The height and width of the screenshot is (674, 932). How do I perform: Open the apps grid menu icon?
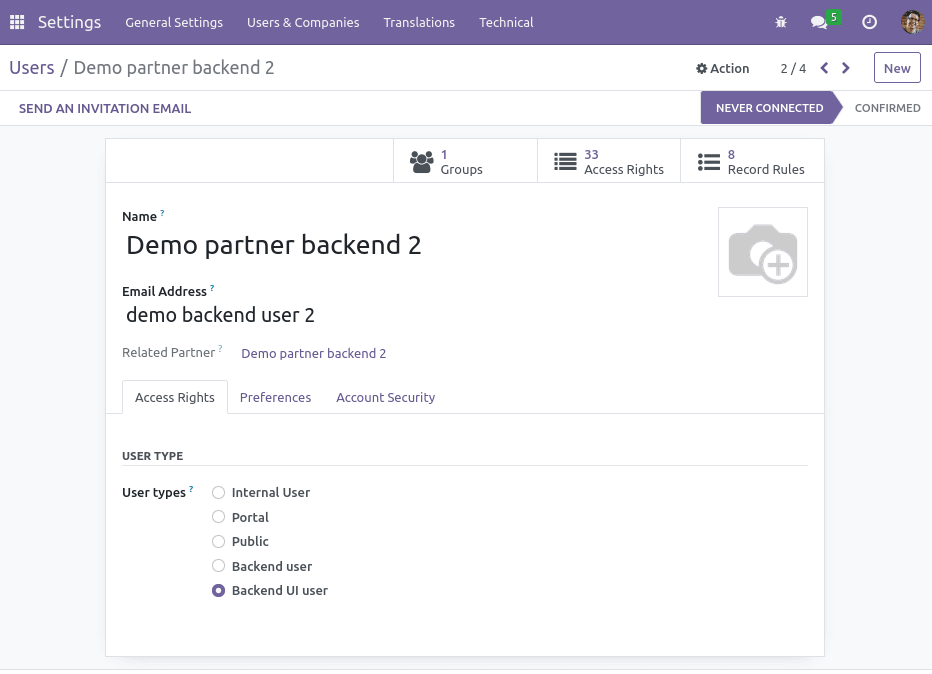tap(17, 22)
